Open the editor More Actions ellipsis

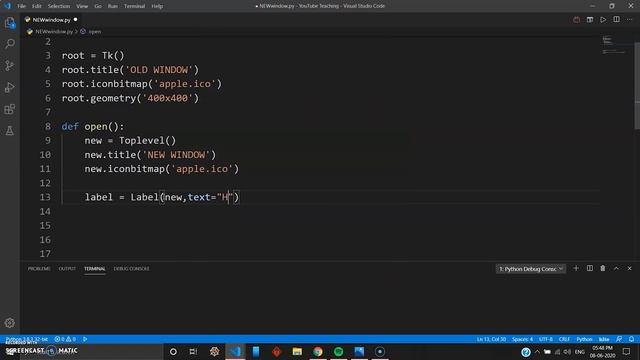[629, 20]
